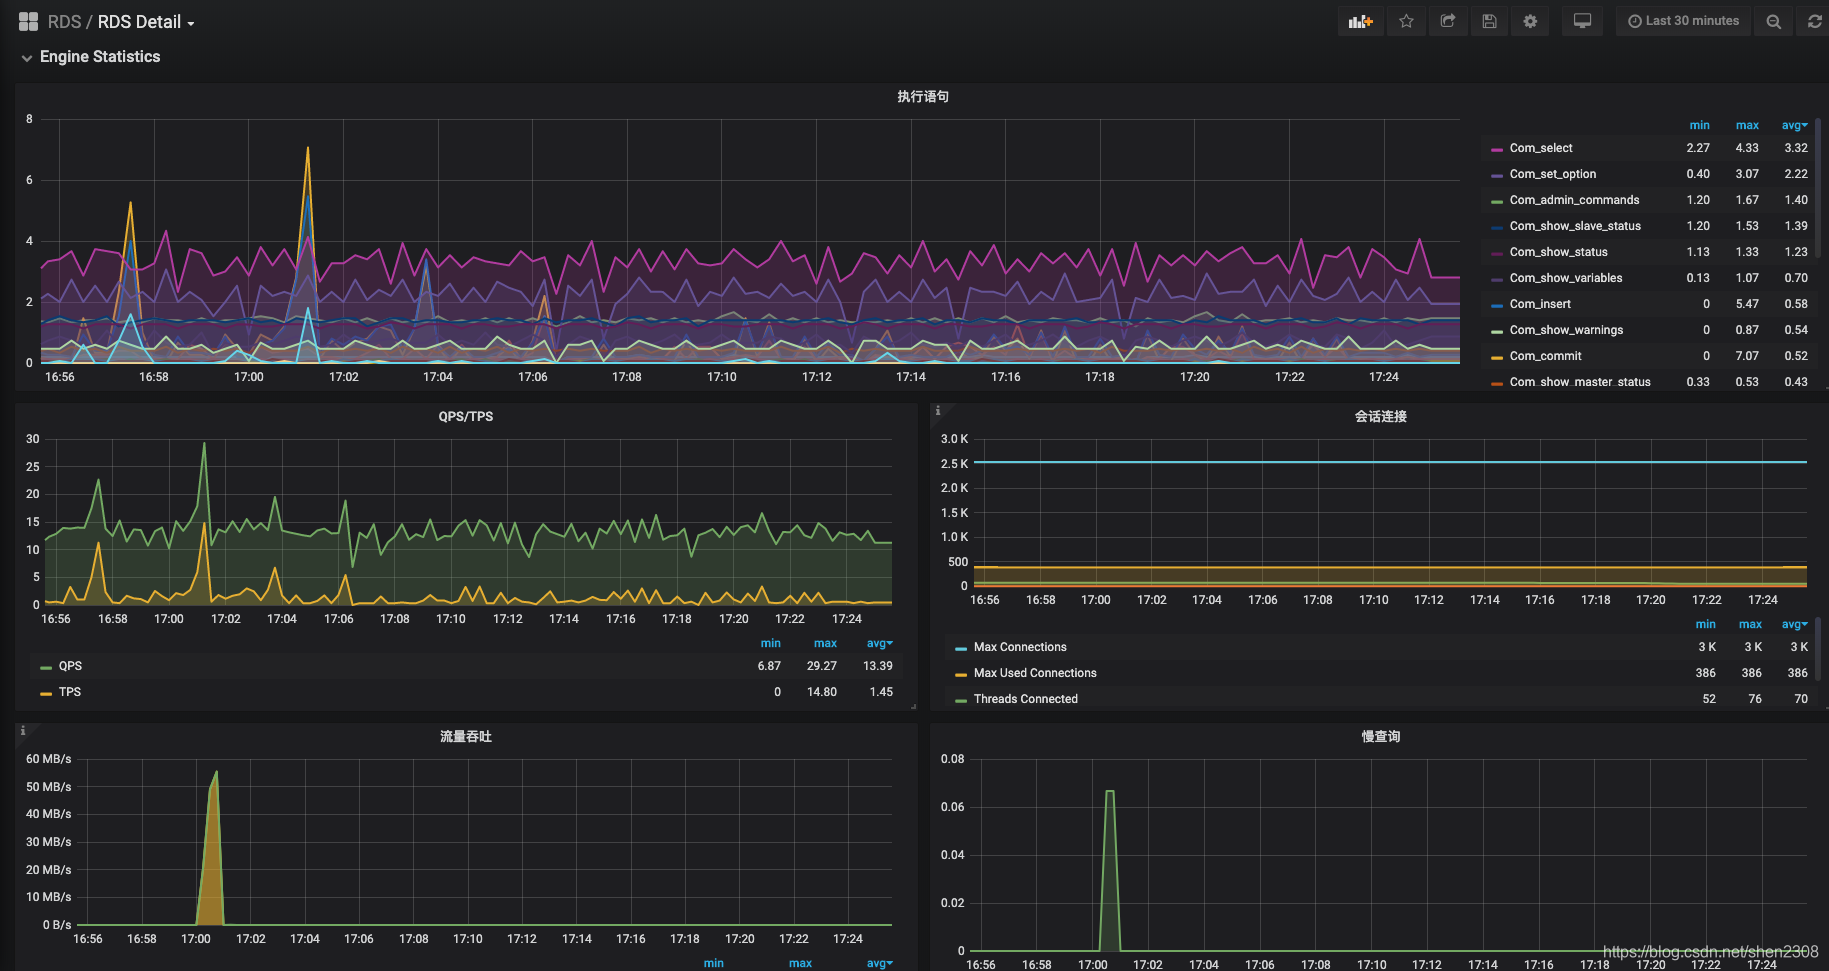Open the QPS/TPS panel title menu
The height and width of the screenshot is (971, 1829).
[x=465, y=416]
